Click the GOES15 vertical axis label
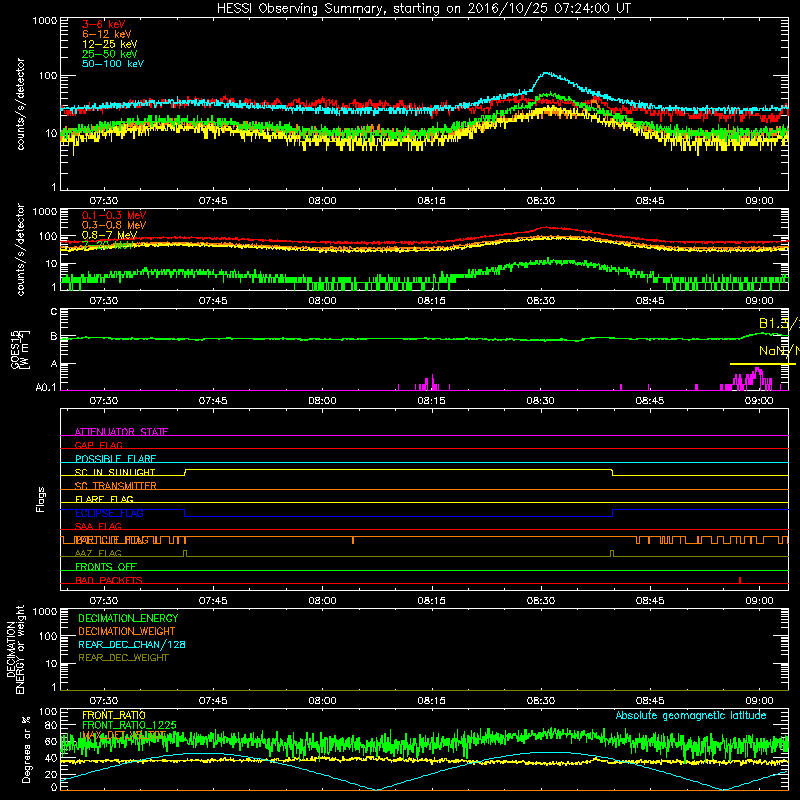 [19, 349]
